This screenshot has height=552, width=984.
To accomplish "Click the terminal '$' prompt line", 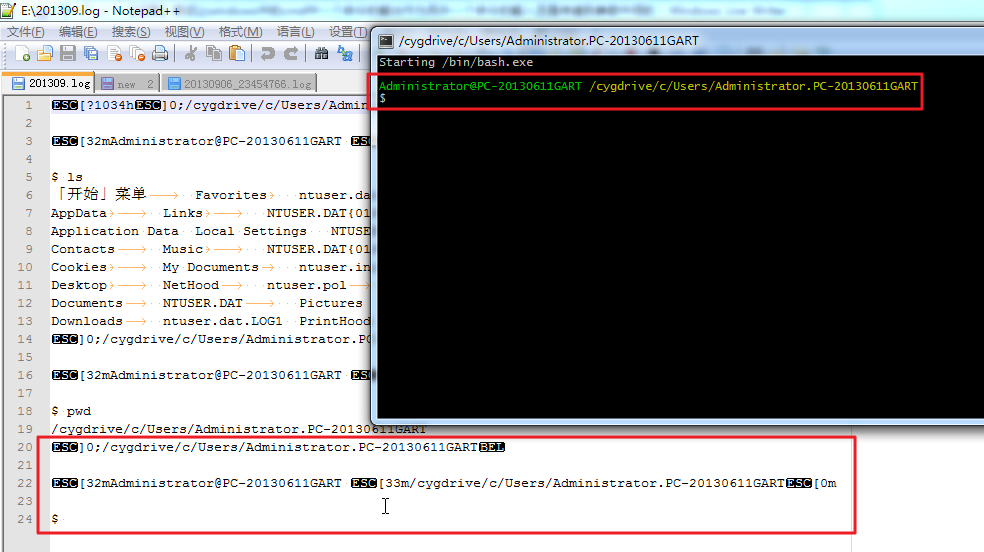I will click(382, 98).
